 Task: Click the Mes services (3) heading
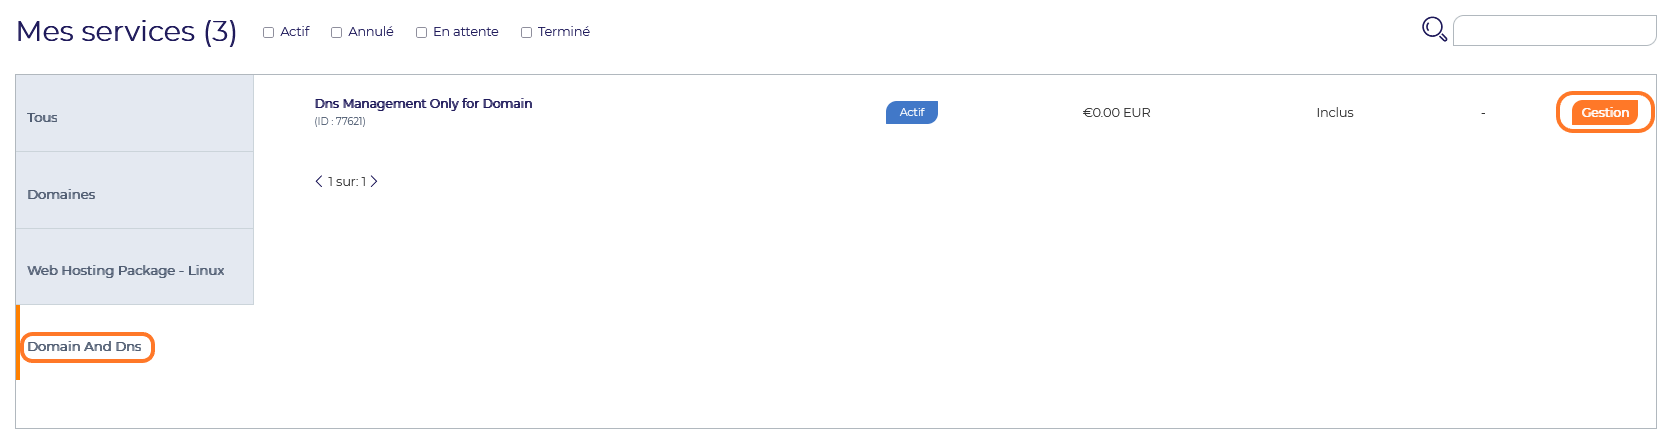127,31
